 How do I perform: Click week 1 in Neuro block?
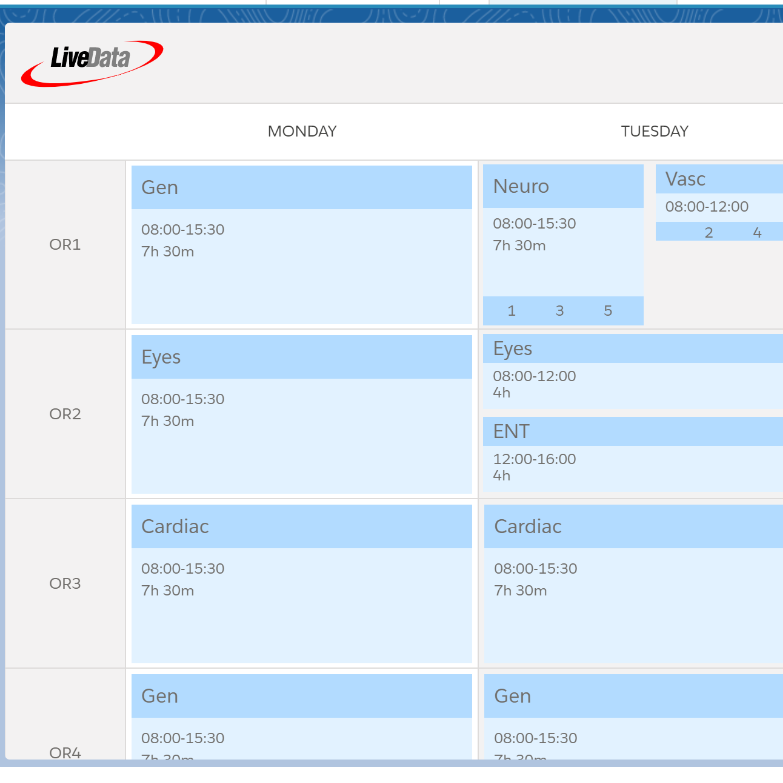[511, 311]
